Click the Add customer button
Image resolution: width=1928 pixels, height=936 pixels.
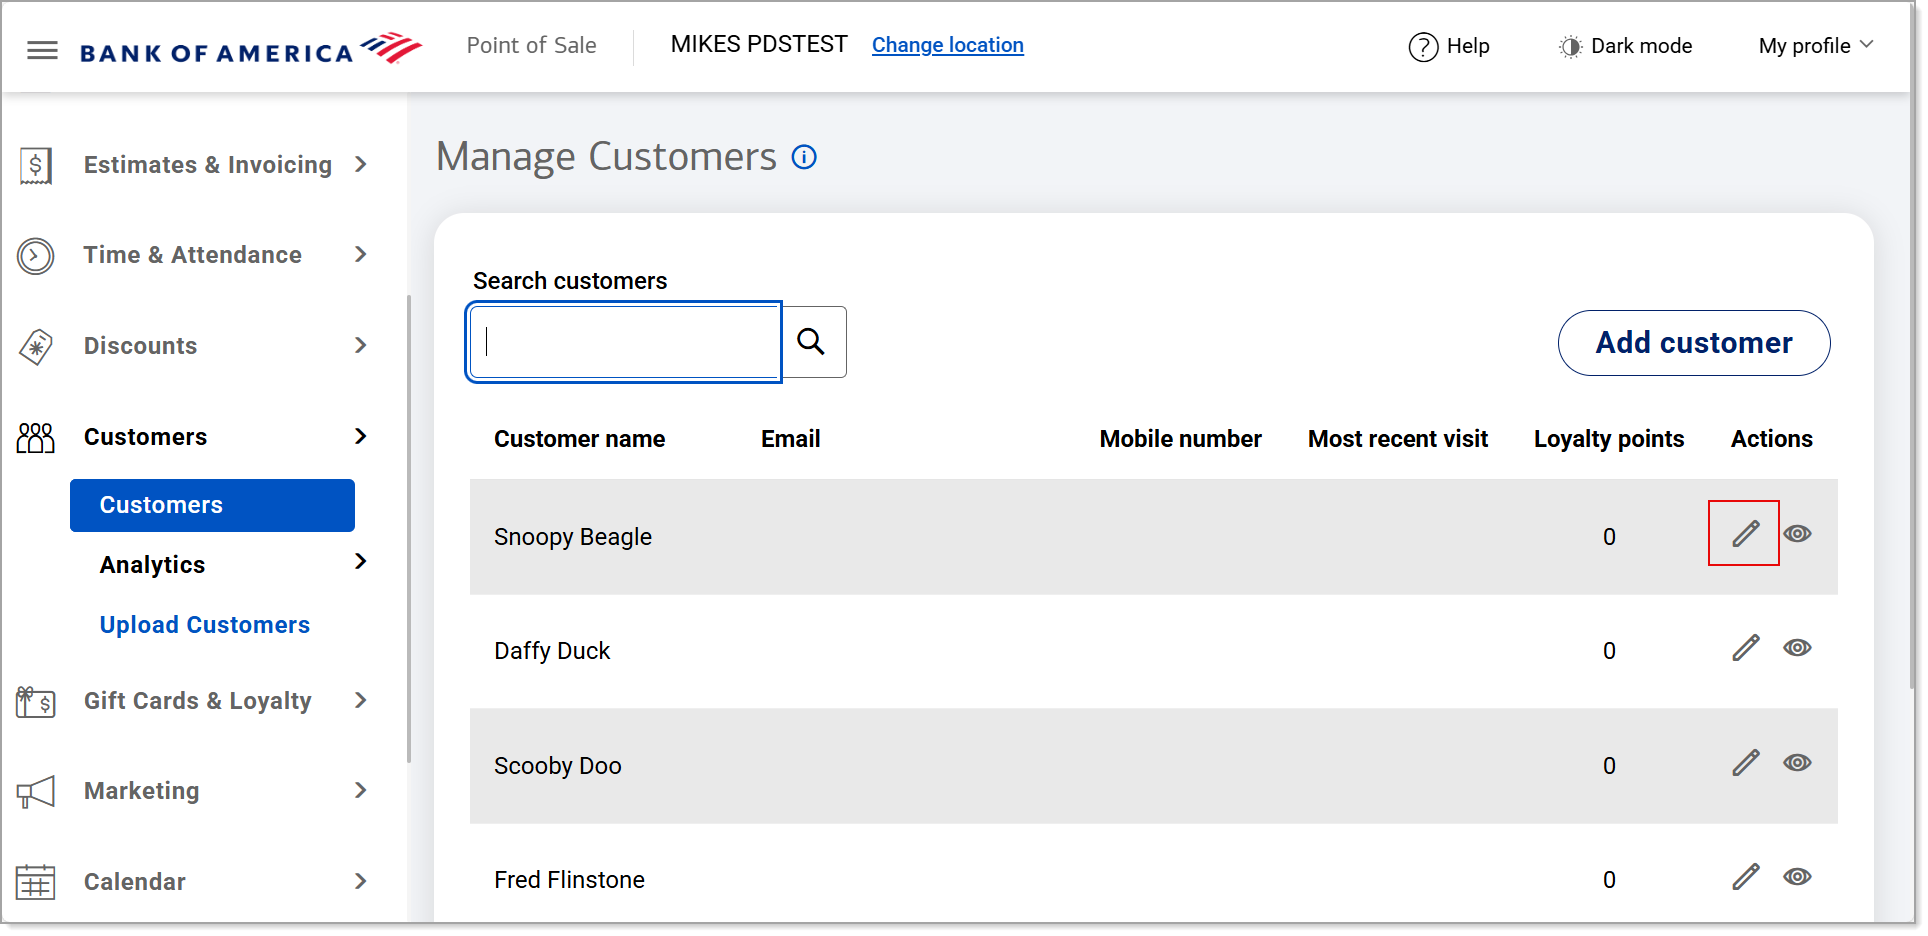pos(1694,343)
